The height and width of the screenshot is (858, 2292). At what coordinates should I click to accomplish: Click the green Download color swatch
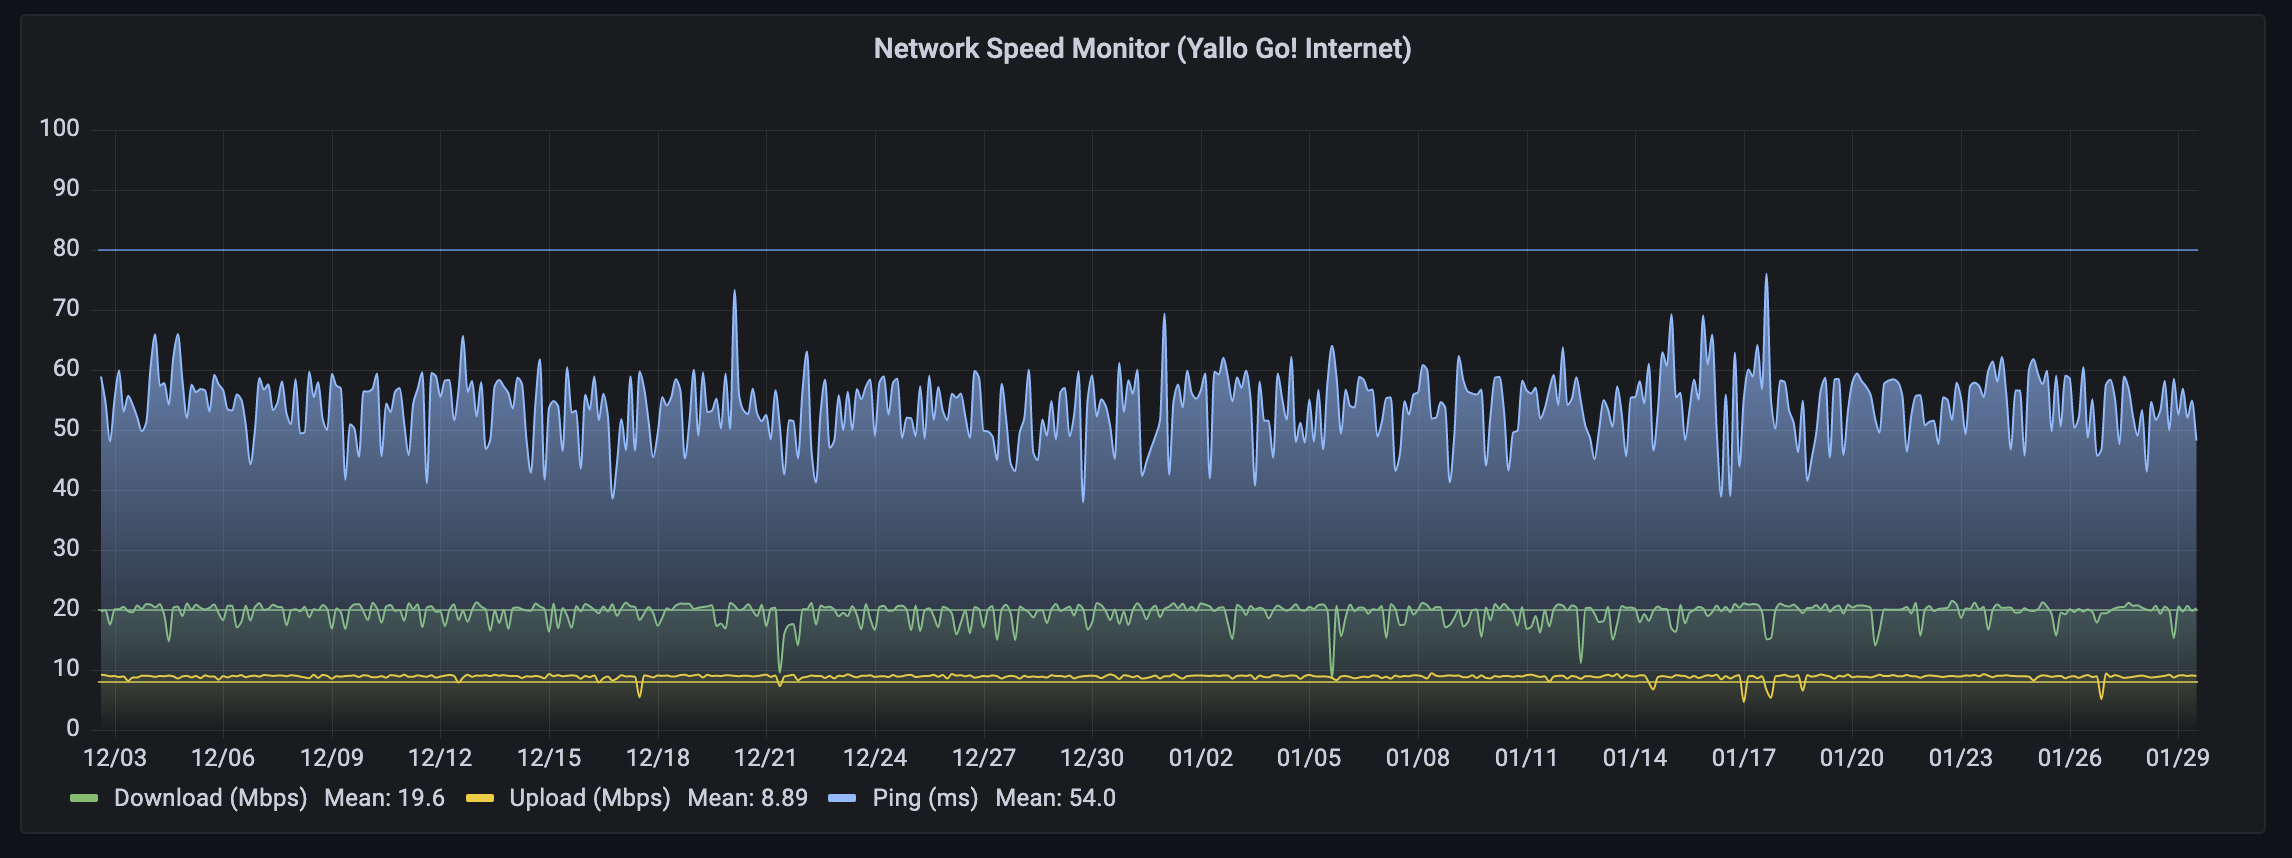coord(84,798)
